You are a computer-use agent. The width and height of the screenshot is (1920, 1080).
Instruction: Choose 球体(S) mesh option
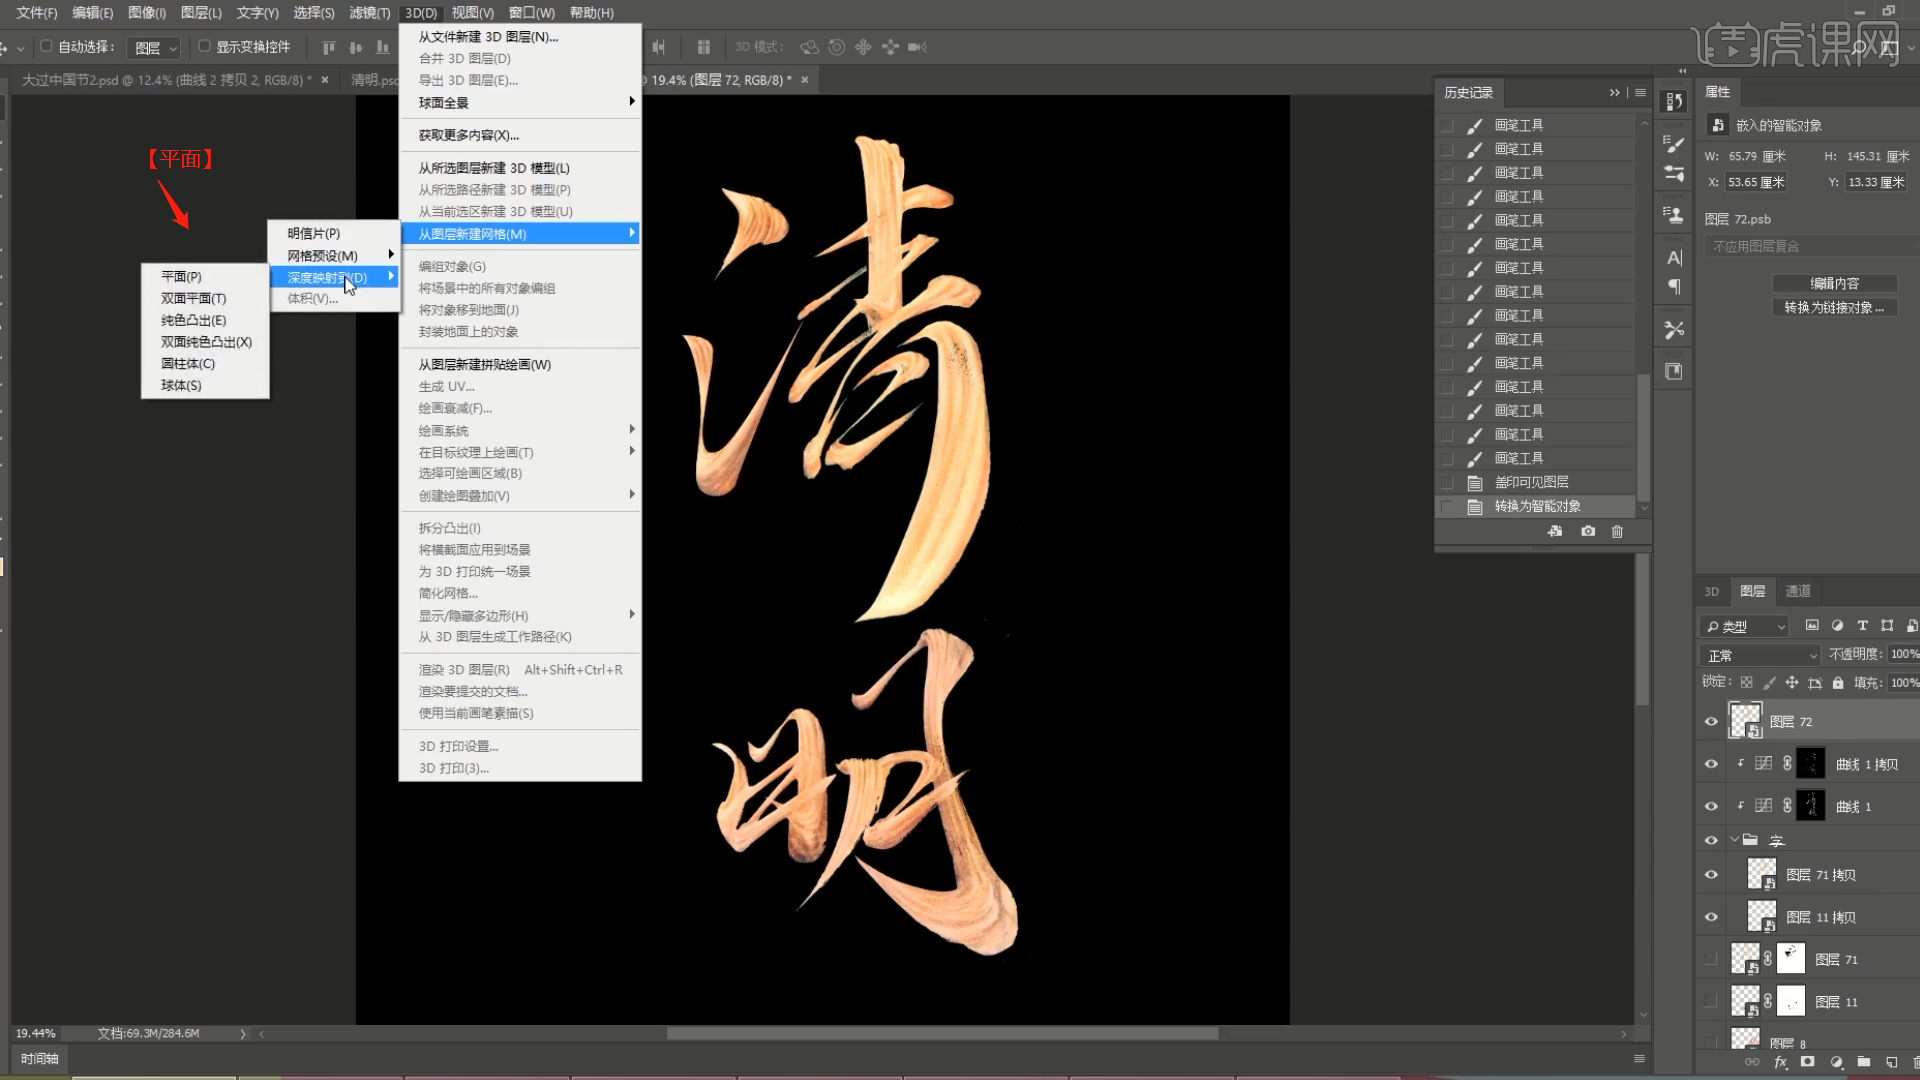click(x=181, y=385)
